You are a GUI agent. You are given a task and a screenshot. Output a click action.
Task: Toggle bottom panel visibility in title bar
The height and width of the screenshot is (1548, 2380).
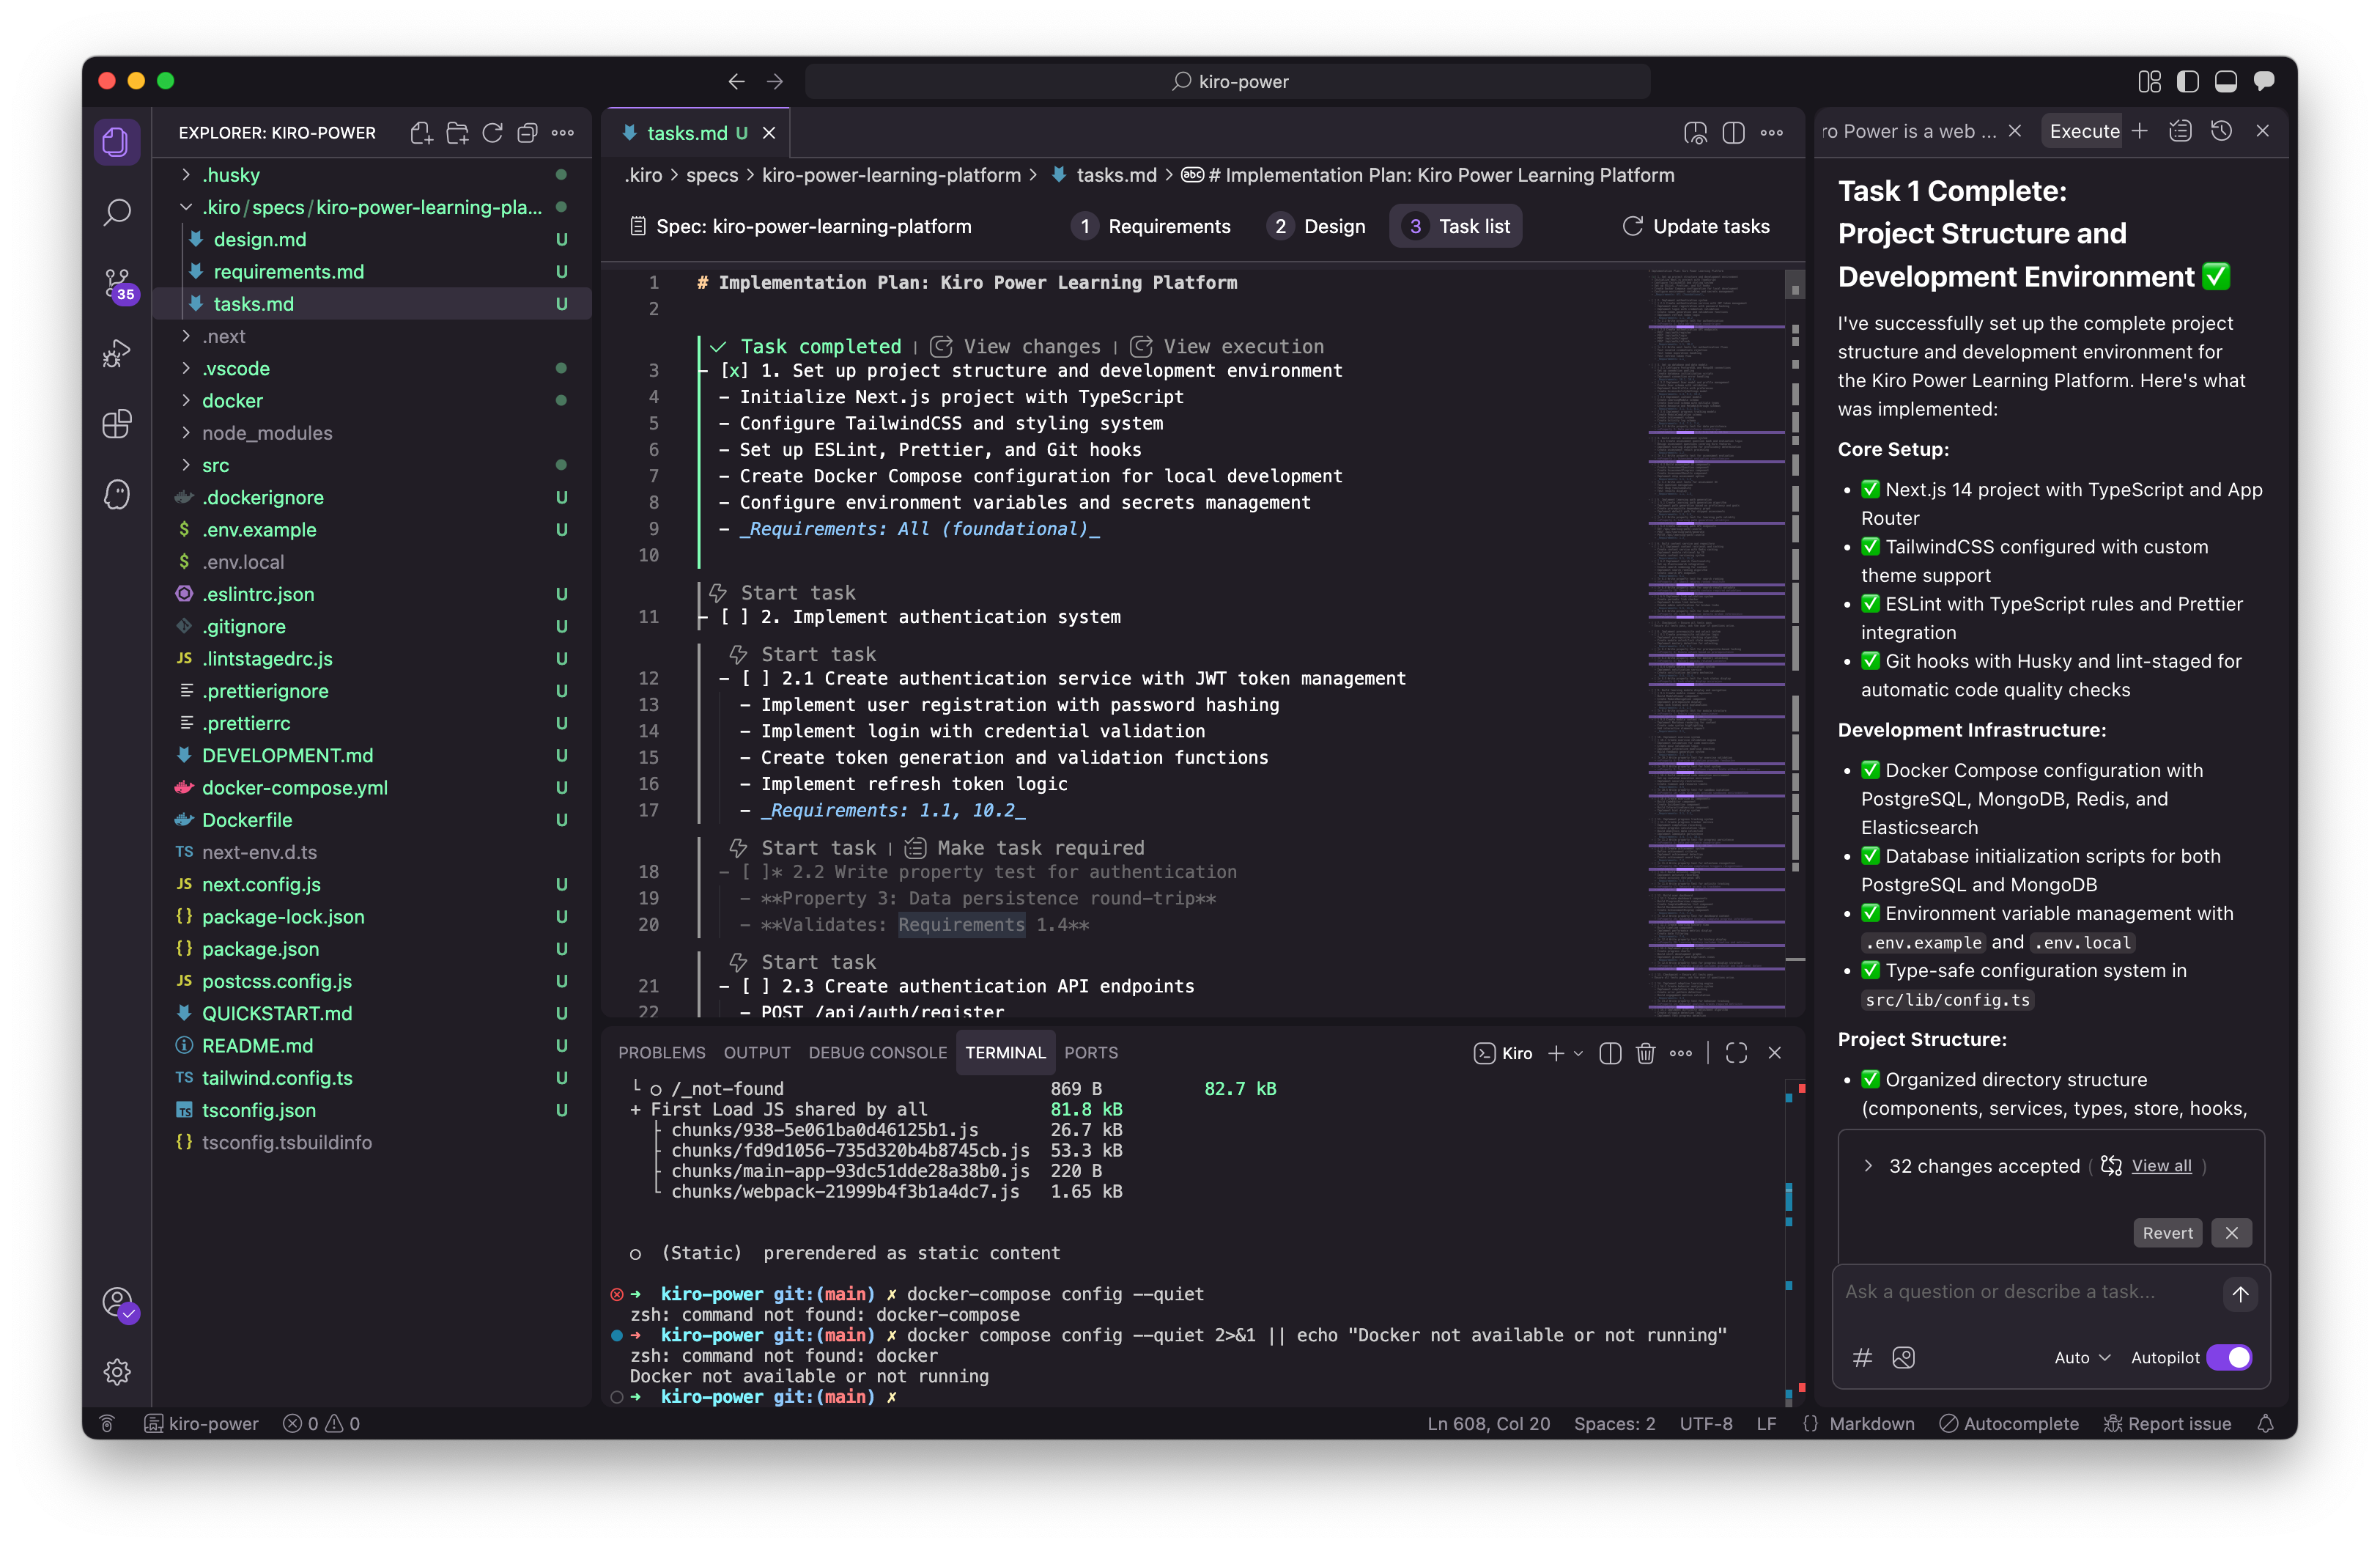point(2225,82)
